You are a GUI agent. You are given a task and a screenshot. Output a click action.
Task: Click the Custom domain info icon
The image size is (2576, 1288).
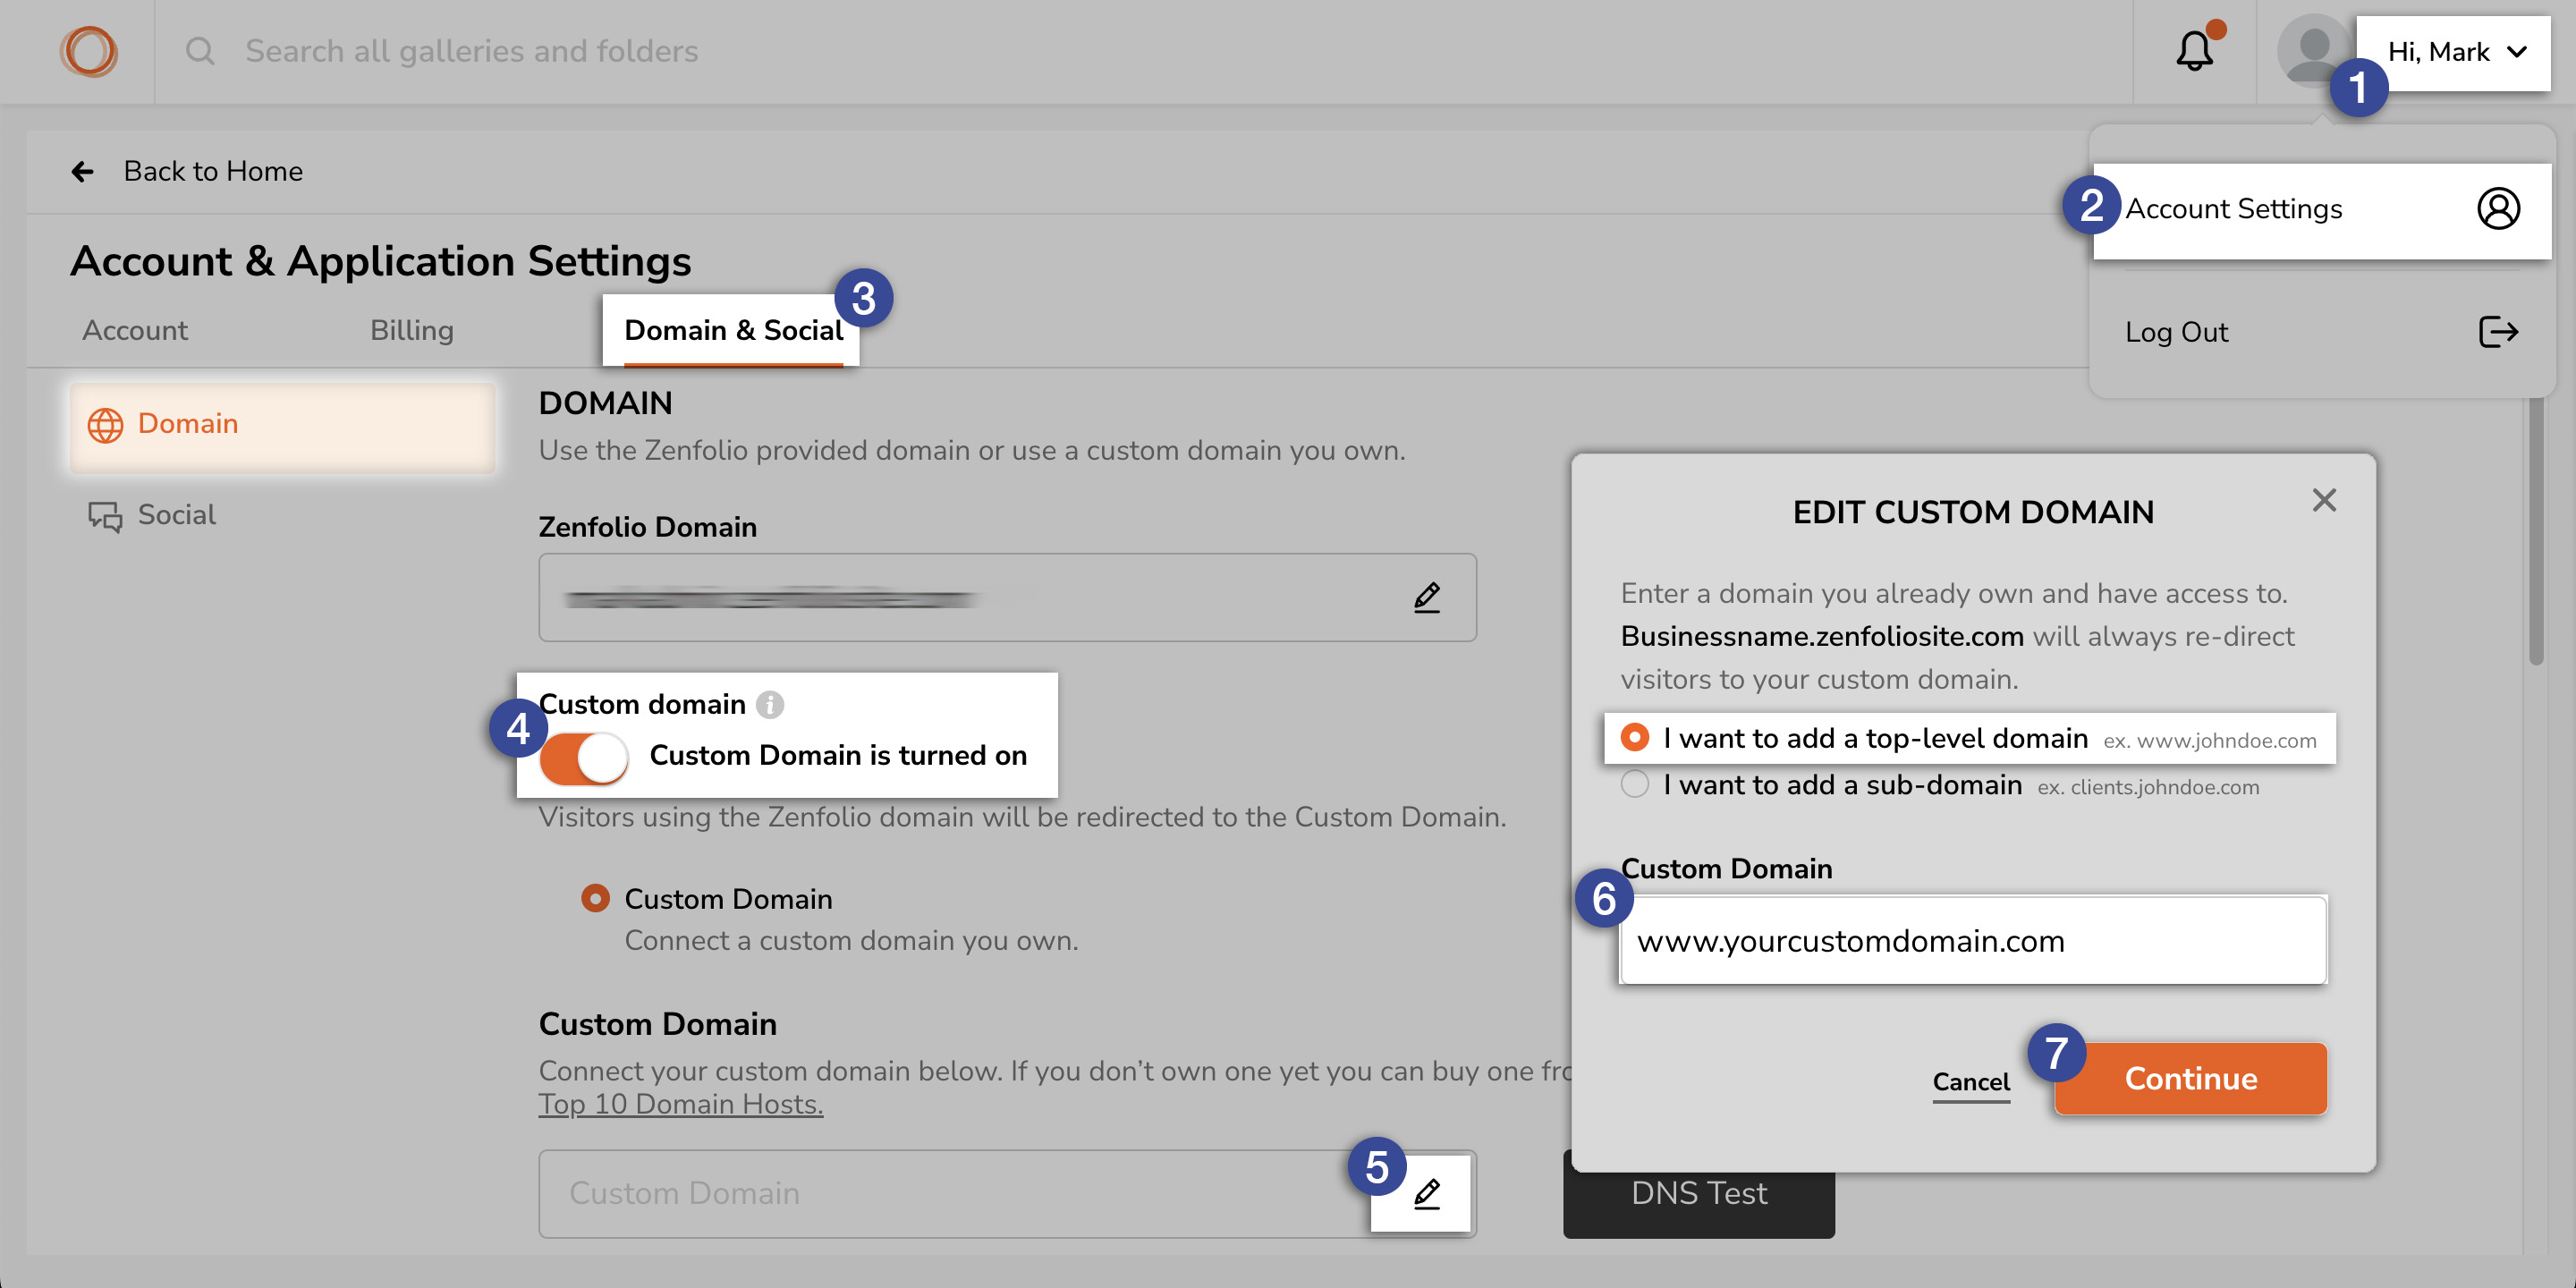point(769,705)
